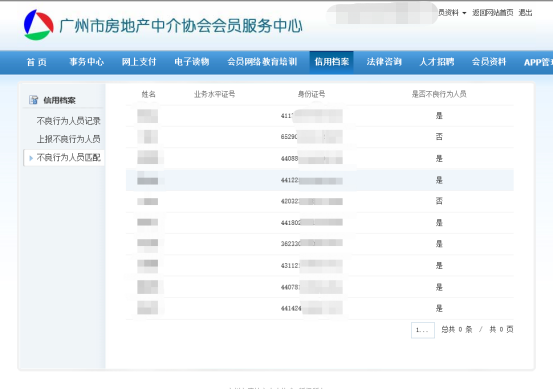
Task: Click the 返回网站首页 link
Action: [x=493, y=13]
